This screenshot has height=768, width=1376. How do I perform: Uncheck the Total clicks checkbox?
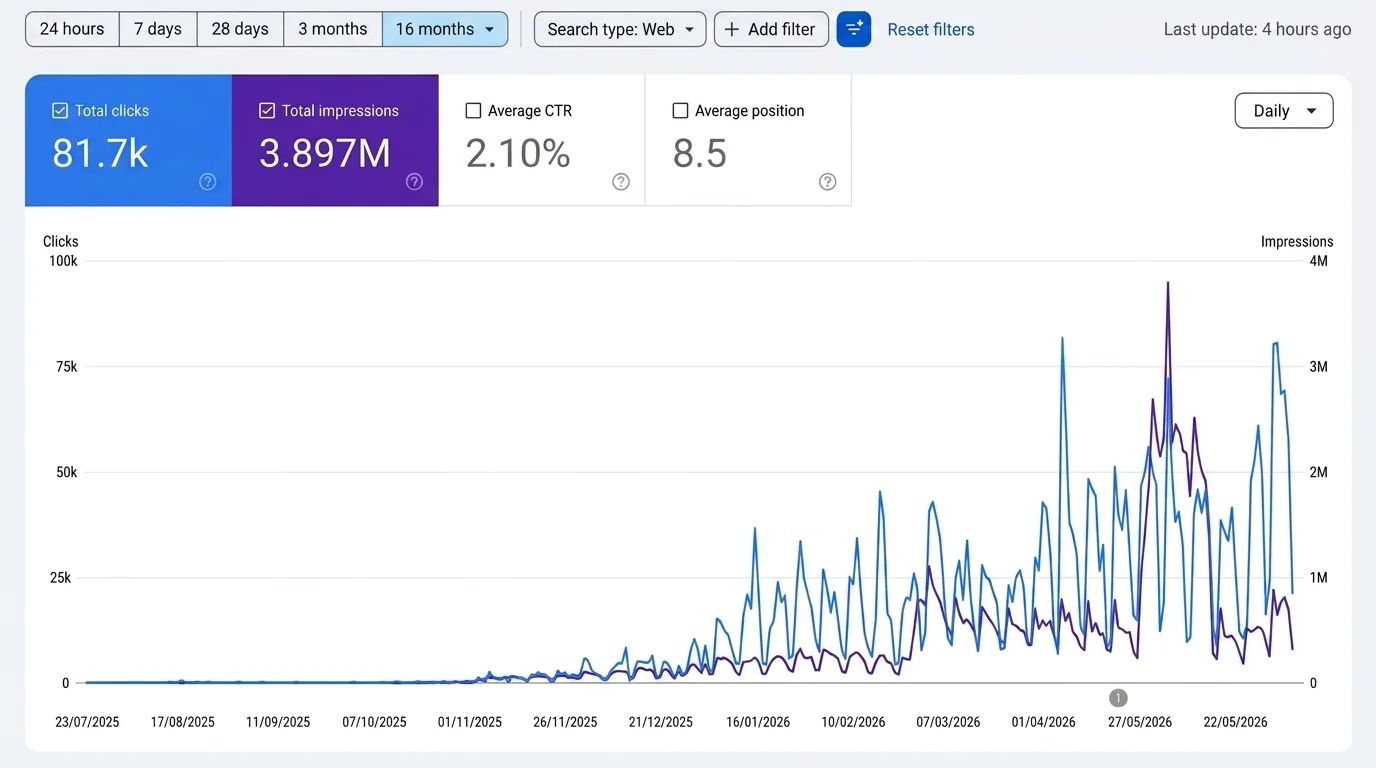[x=60, y=111]
